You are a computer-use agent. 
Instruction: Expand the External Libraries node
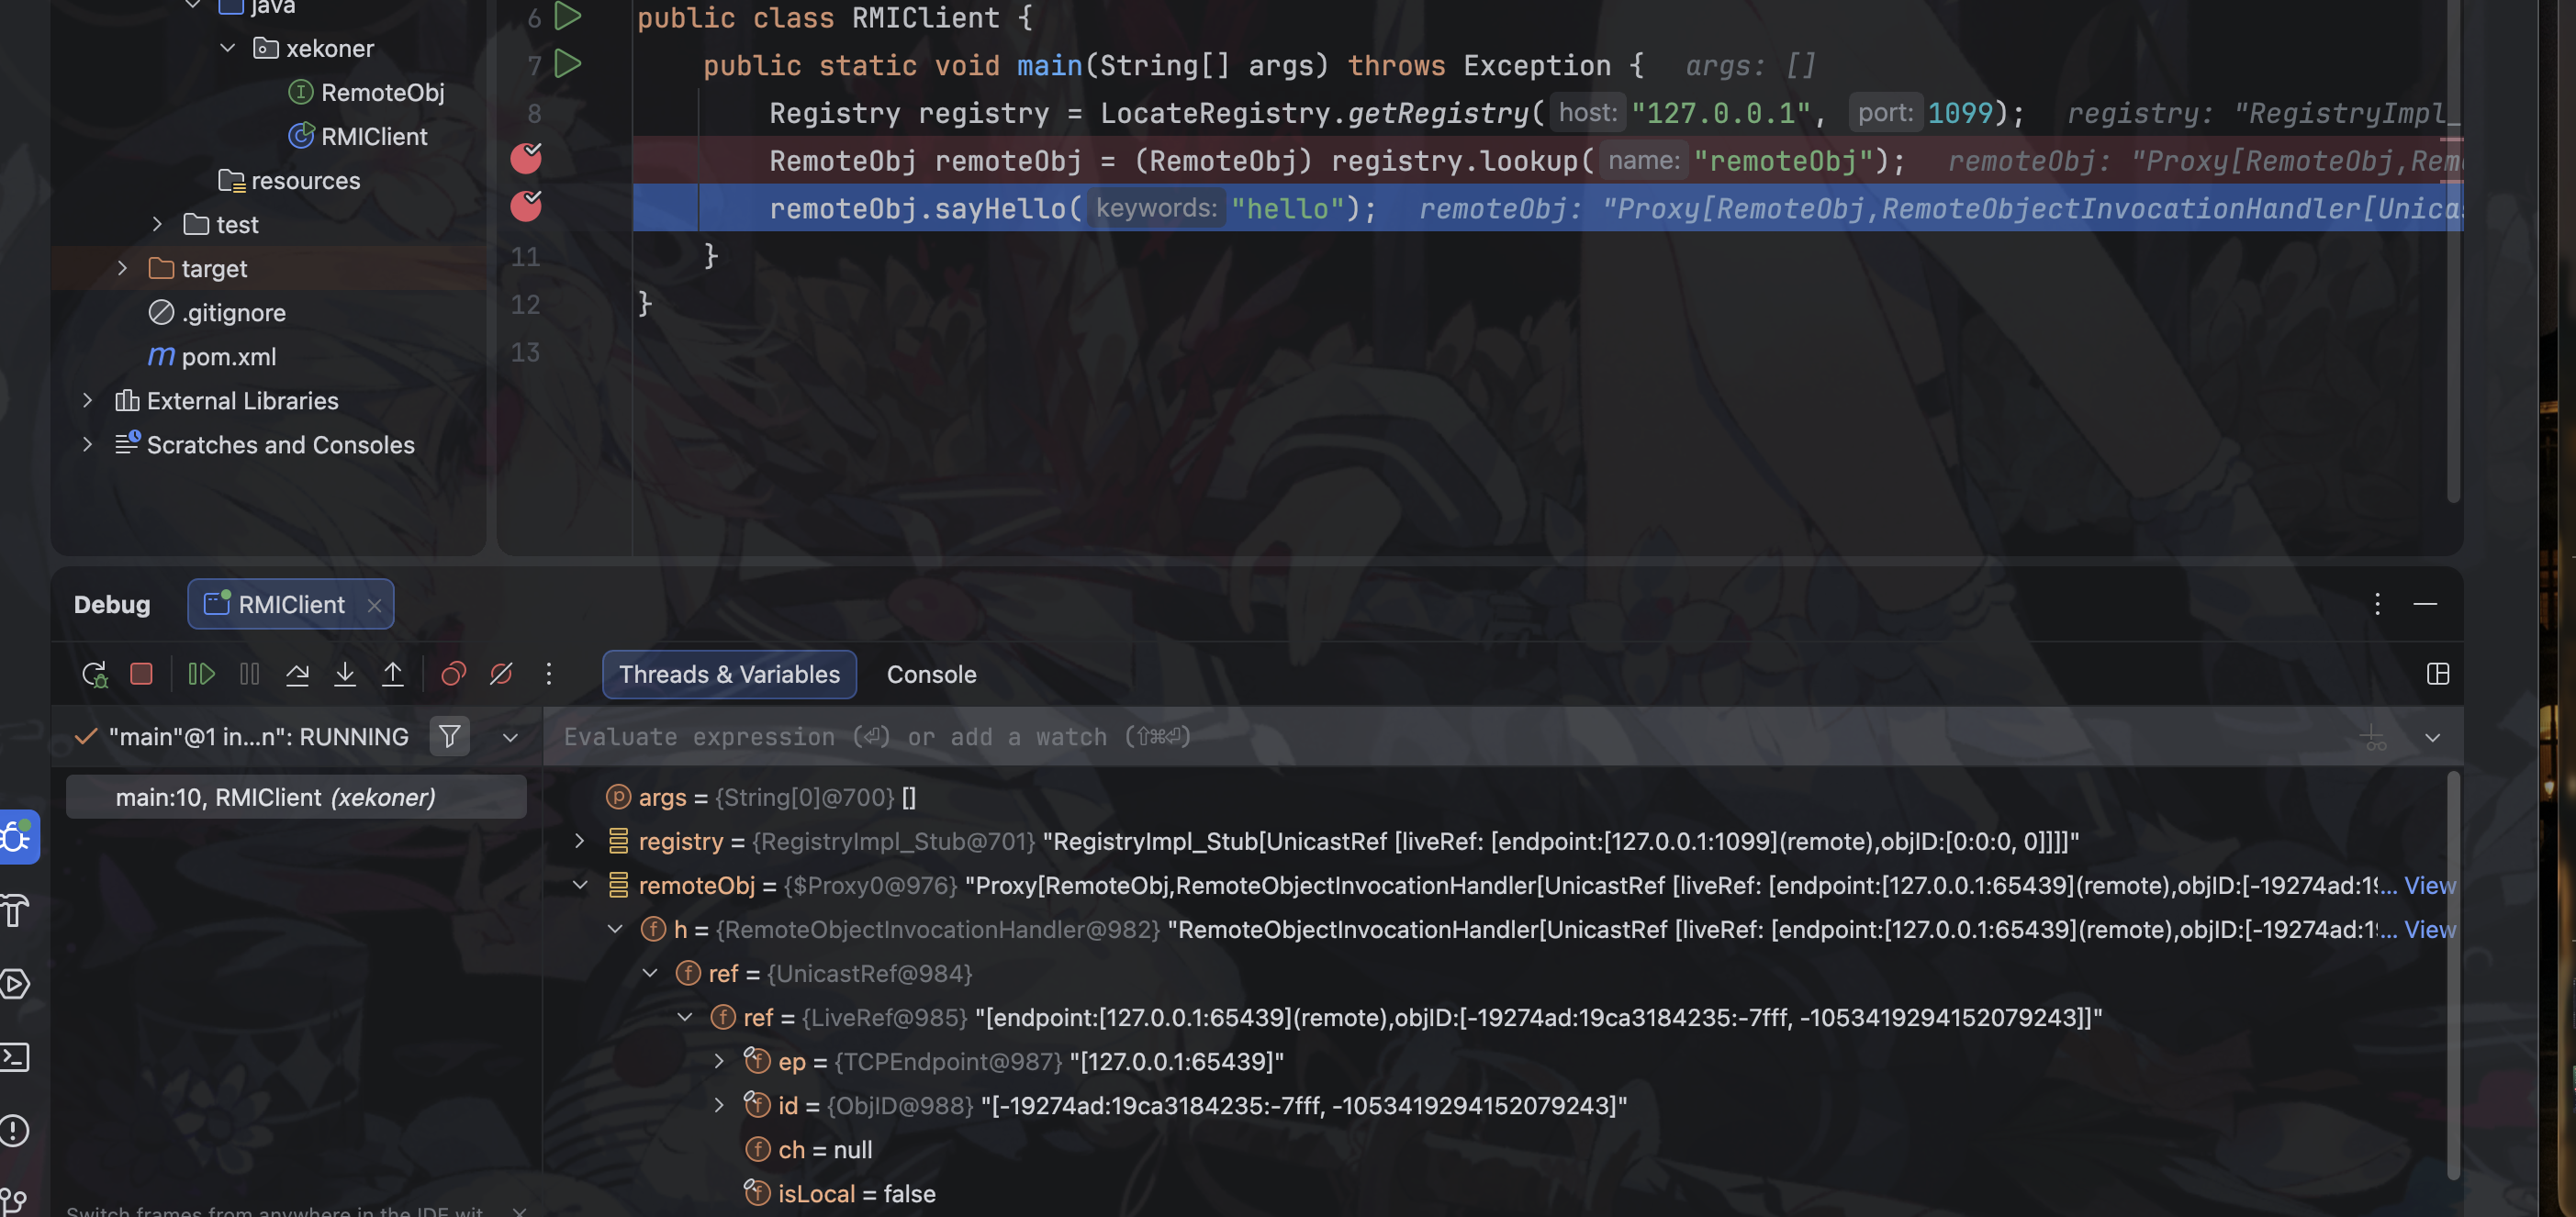pos(88,400)
